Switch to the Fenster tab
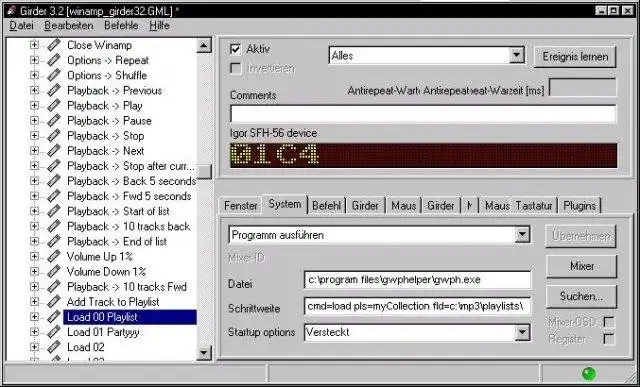 [241, 205]
